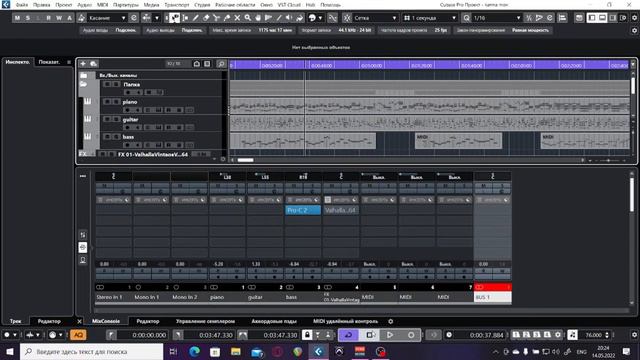Open the Valhalla insert slot
Viewport: 640px width, 360px height.
point(340,210)
